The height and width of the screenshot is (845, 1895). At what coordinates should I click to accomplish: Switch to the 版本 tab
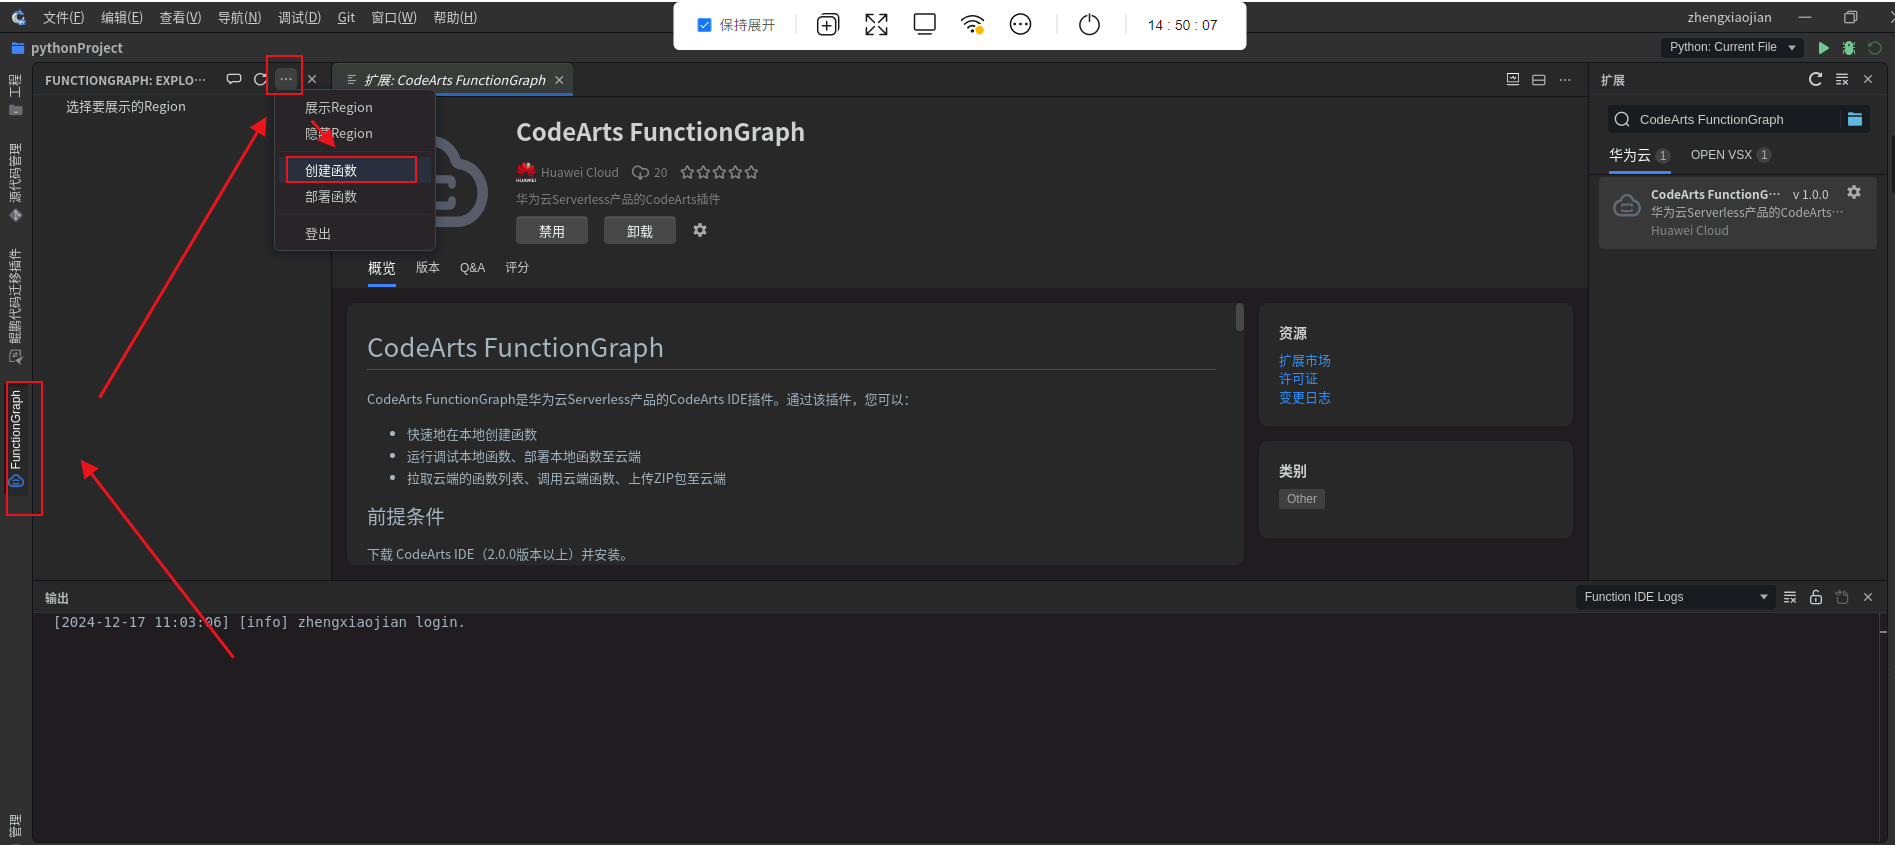click(x=428, y=267)
